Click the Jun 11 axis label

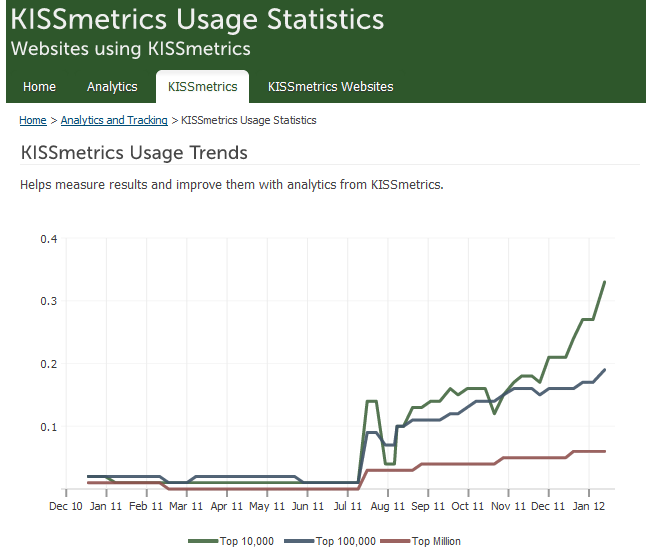coord(308,506)
